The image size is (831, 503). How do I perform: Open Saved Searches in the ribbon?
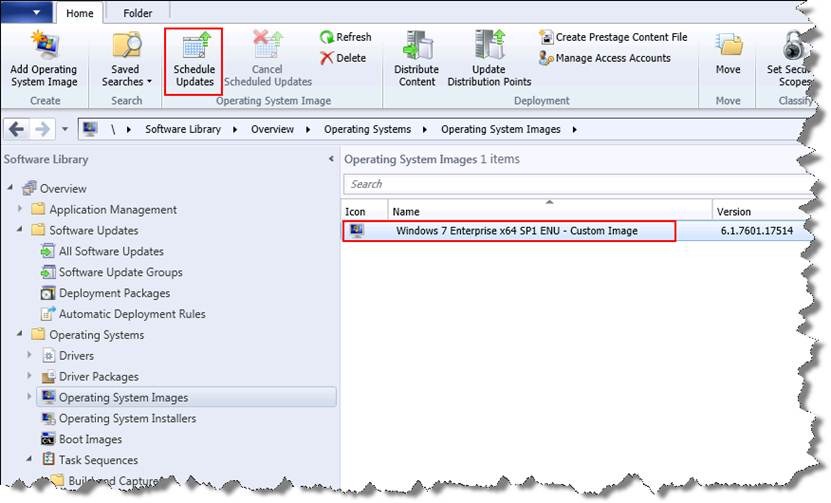(x=126, y=59)
